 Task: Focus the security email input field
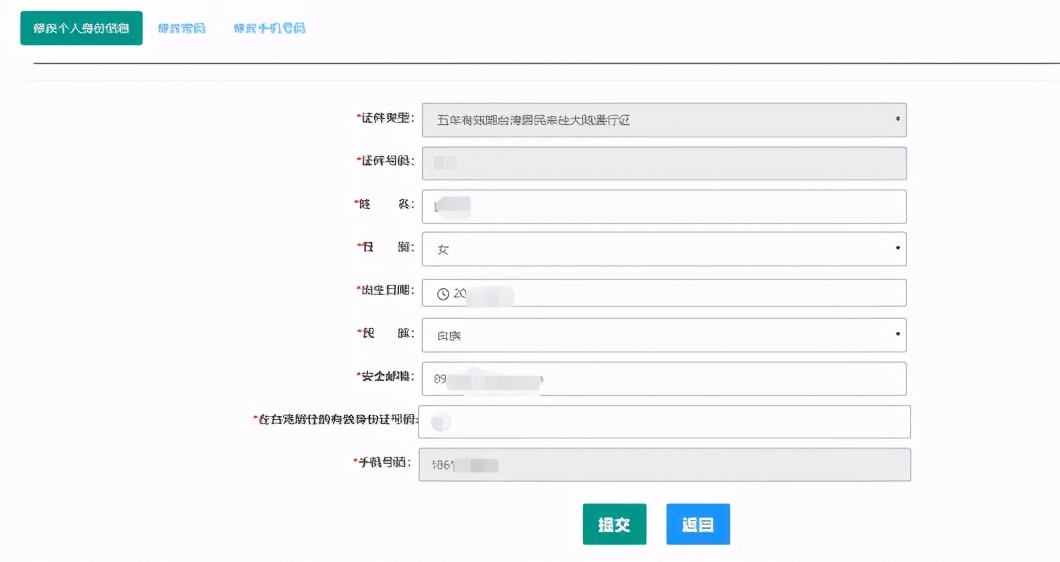click(664, 379)
